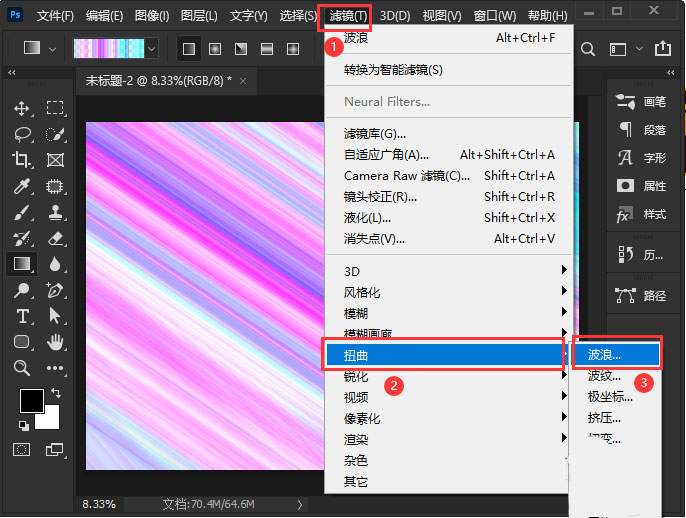The width and height of the screenshot is (686, 518).
Task: Change the screen mode
Action: [55, 449]
